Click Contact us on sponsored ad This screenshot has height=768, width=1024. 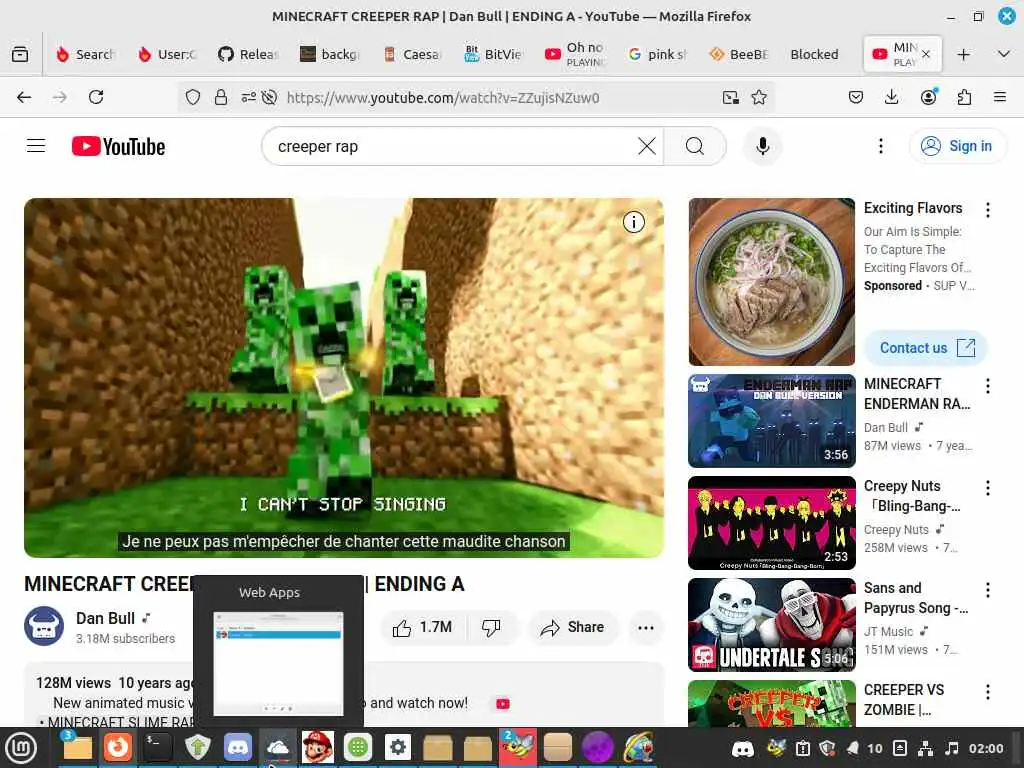[x=925, y=348]
